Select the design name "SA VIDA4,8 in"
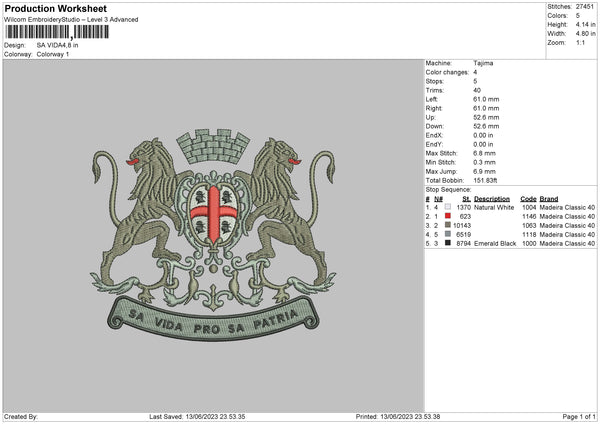The image size is (600, 424). pyautogui.click(x=57, y=45)
